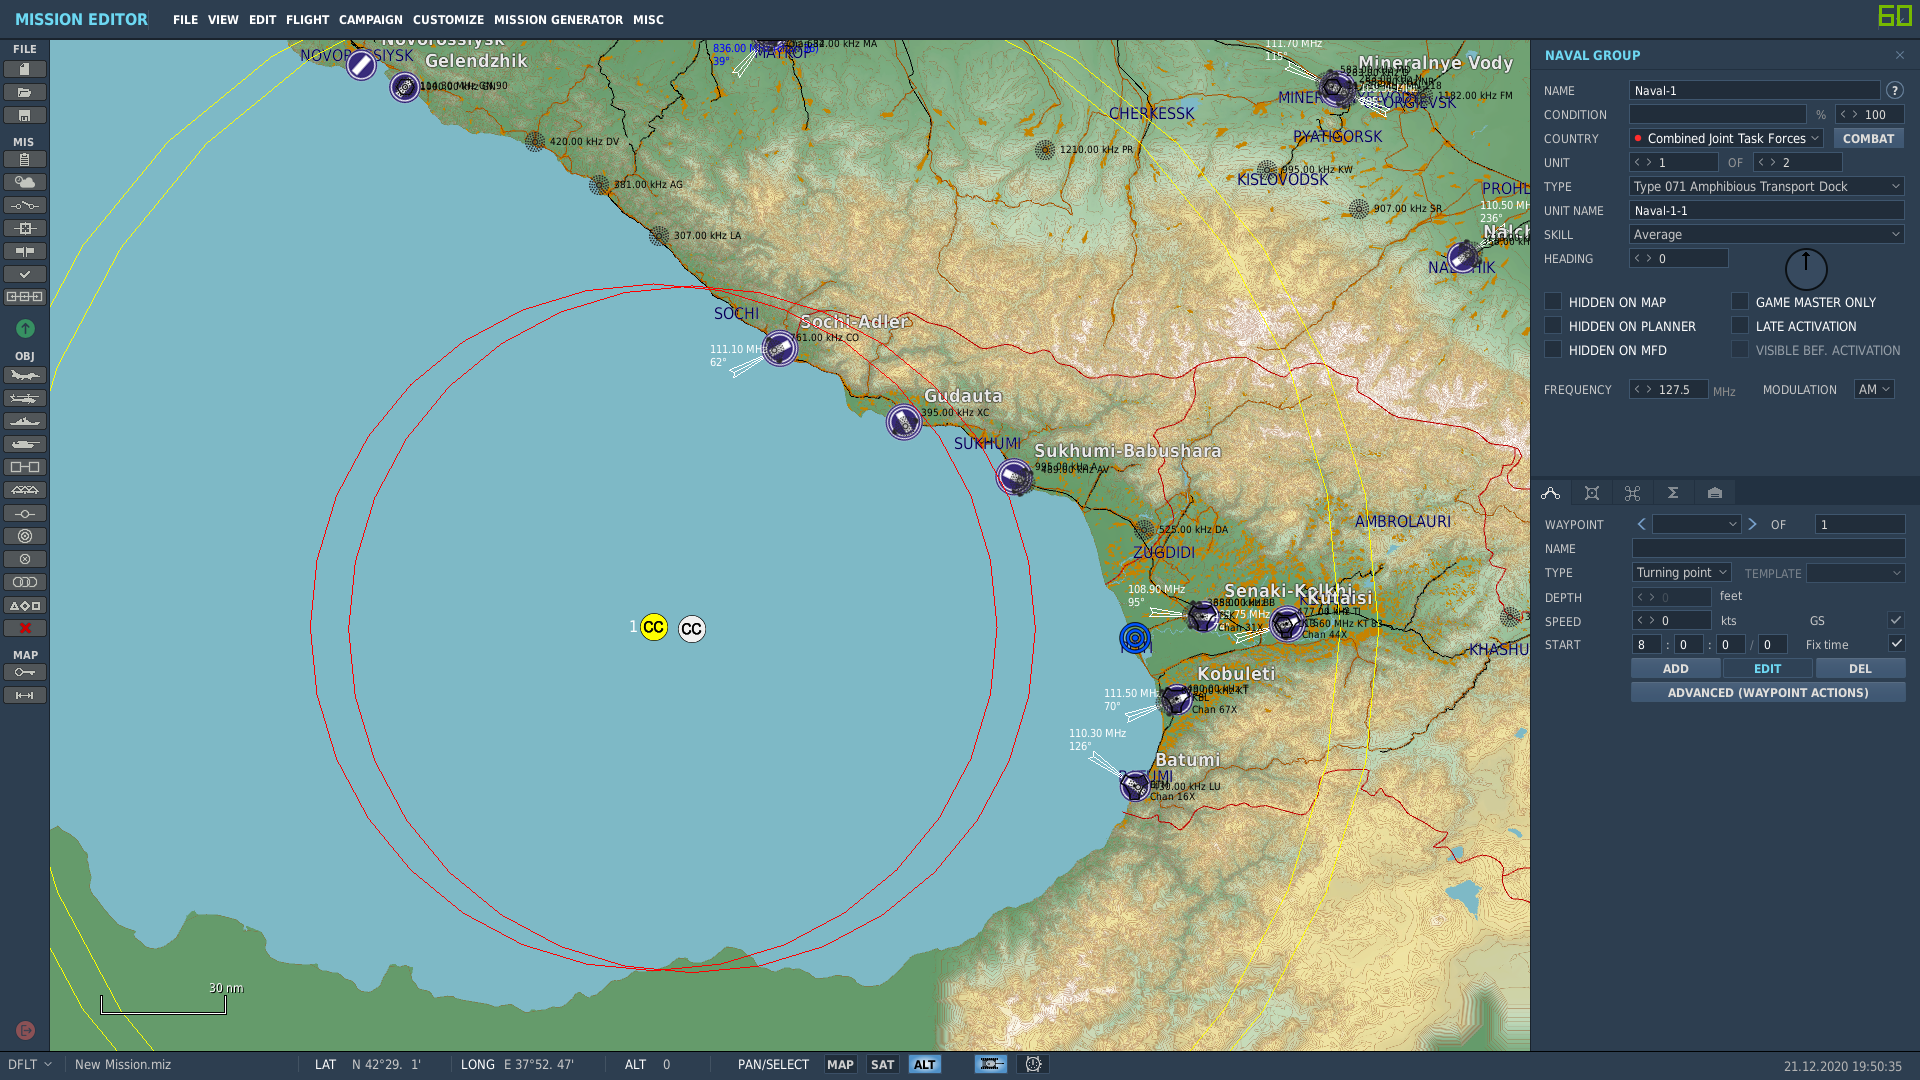Image resolution: width=1920 pixels, height=1080 pixels.
Task: Check the Late Activation box
Action: [1740, 325]
